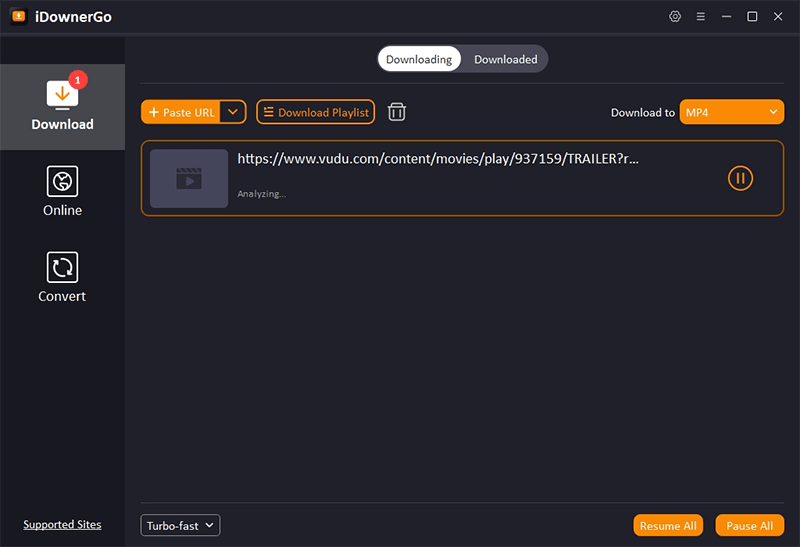
Task: Maximize the iDownerGo window
Action: (752, 16)
